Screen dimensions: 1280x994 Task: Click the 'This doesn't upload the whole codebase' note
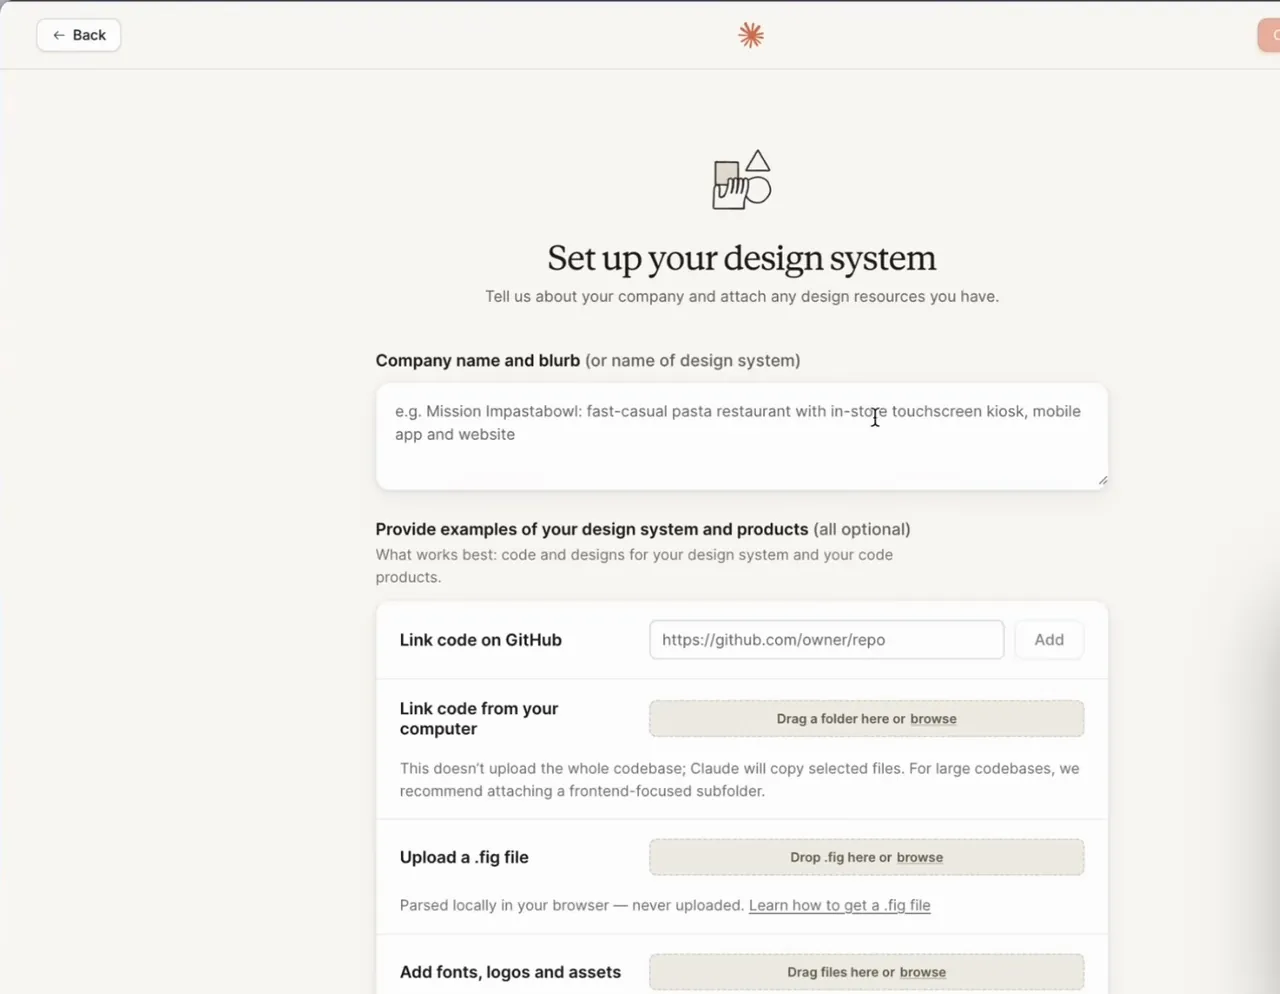(x=740, y=780)
